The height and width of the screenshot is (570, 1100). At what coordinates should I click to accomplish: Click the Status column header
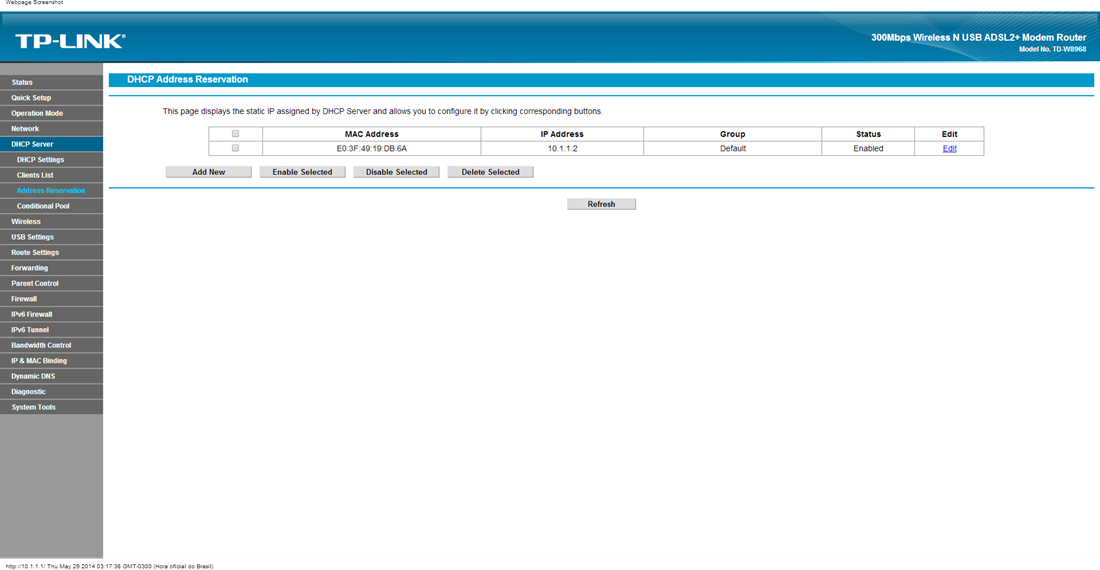point(868,134)
